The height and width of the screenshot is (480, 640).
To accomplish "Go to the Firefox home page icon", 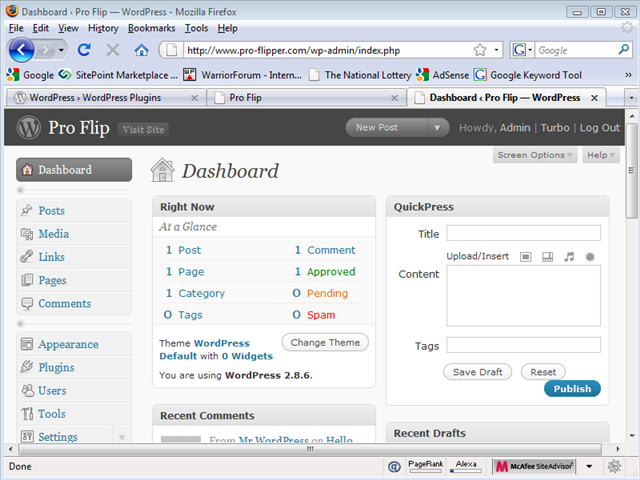I will coord(142,50).
